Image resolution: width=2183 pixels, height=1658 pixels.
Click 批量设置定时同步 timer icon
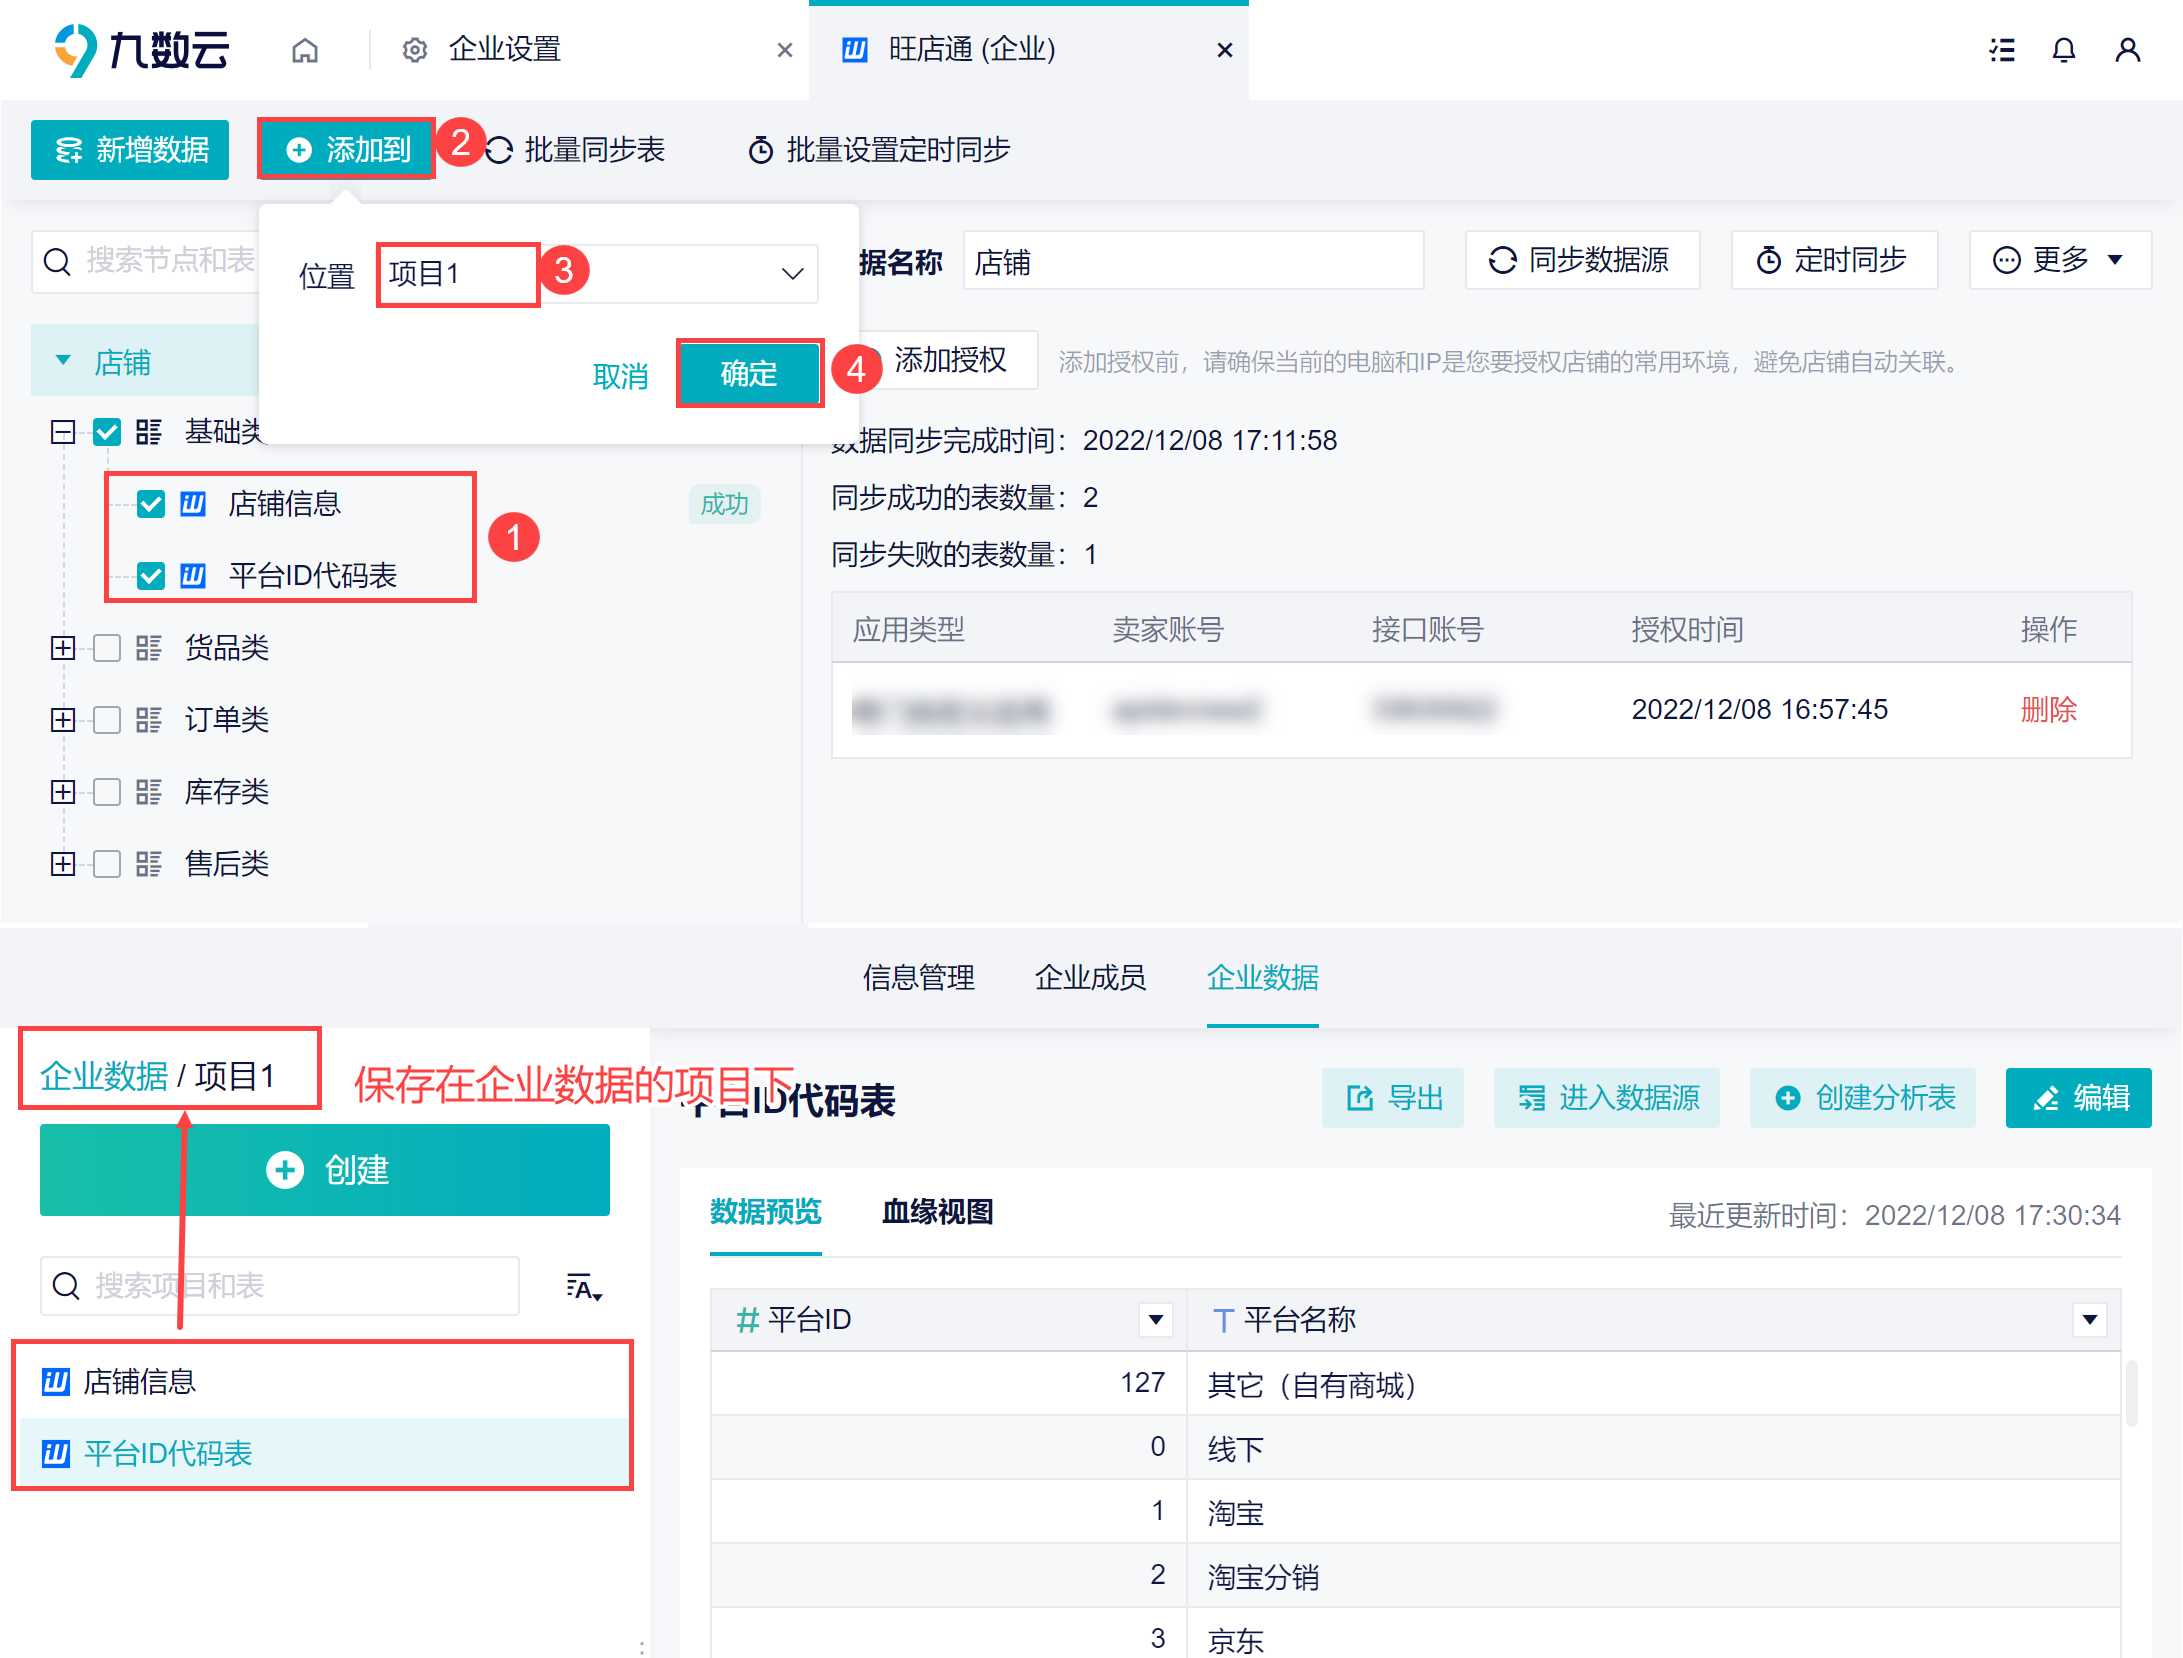761,150
